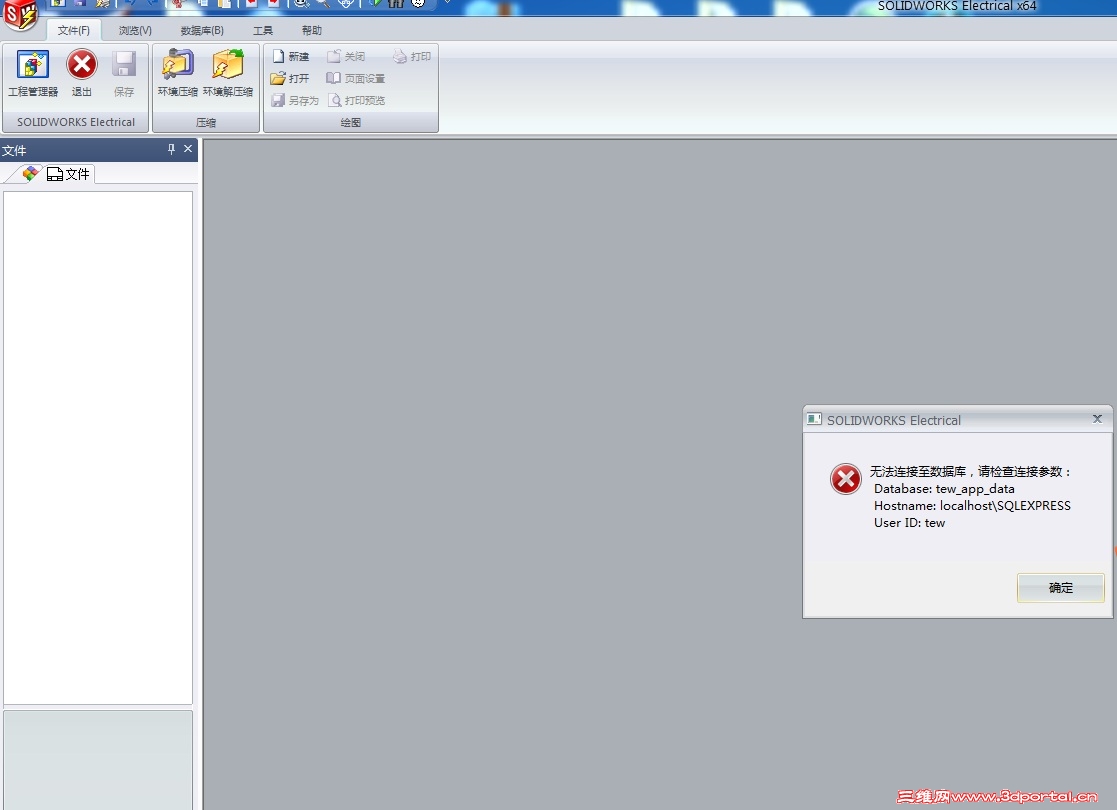Switch to the 工具 ribbon tab
Viewport: 1117px width, 810px height.
(x=263, y=31)
